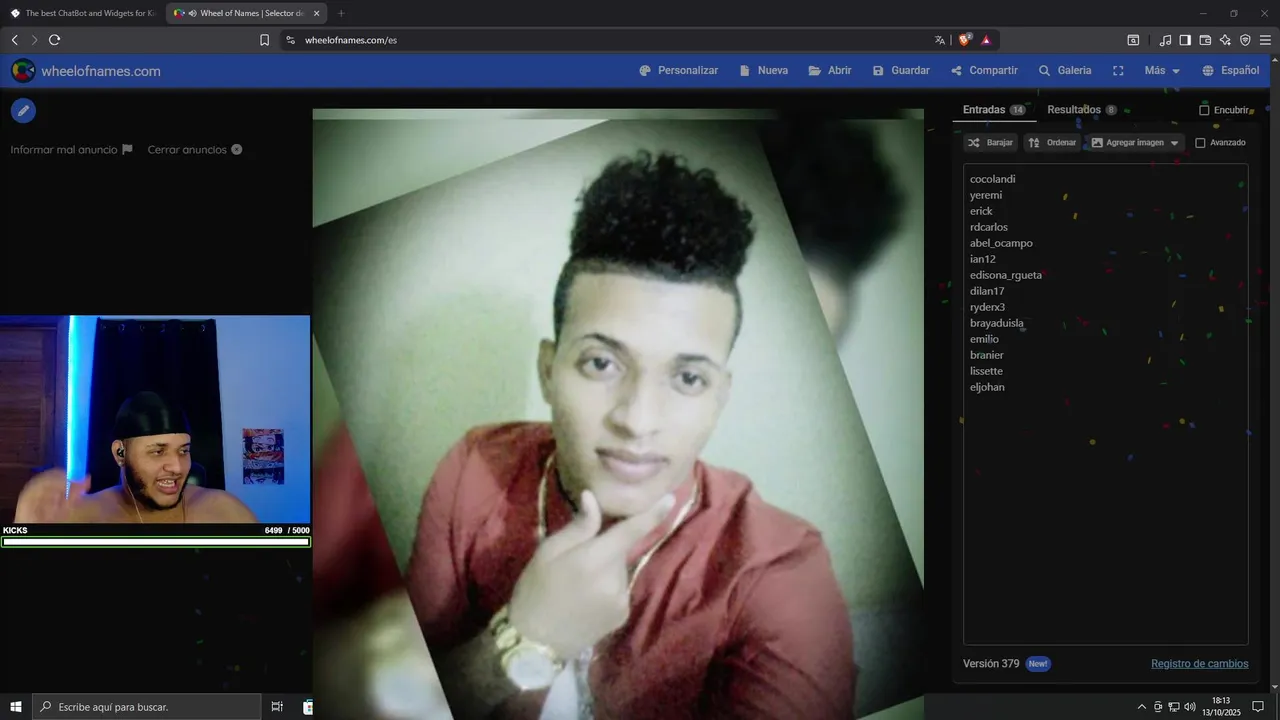1280x720 pixels.
Task: Create a new wheel with Nueva
Action: click(x=763, y=71)
